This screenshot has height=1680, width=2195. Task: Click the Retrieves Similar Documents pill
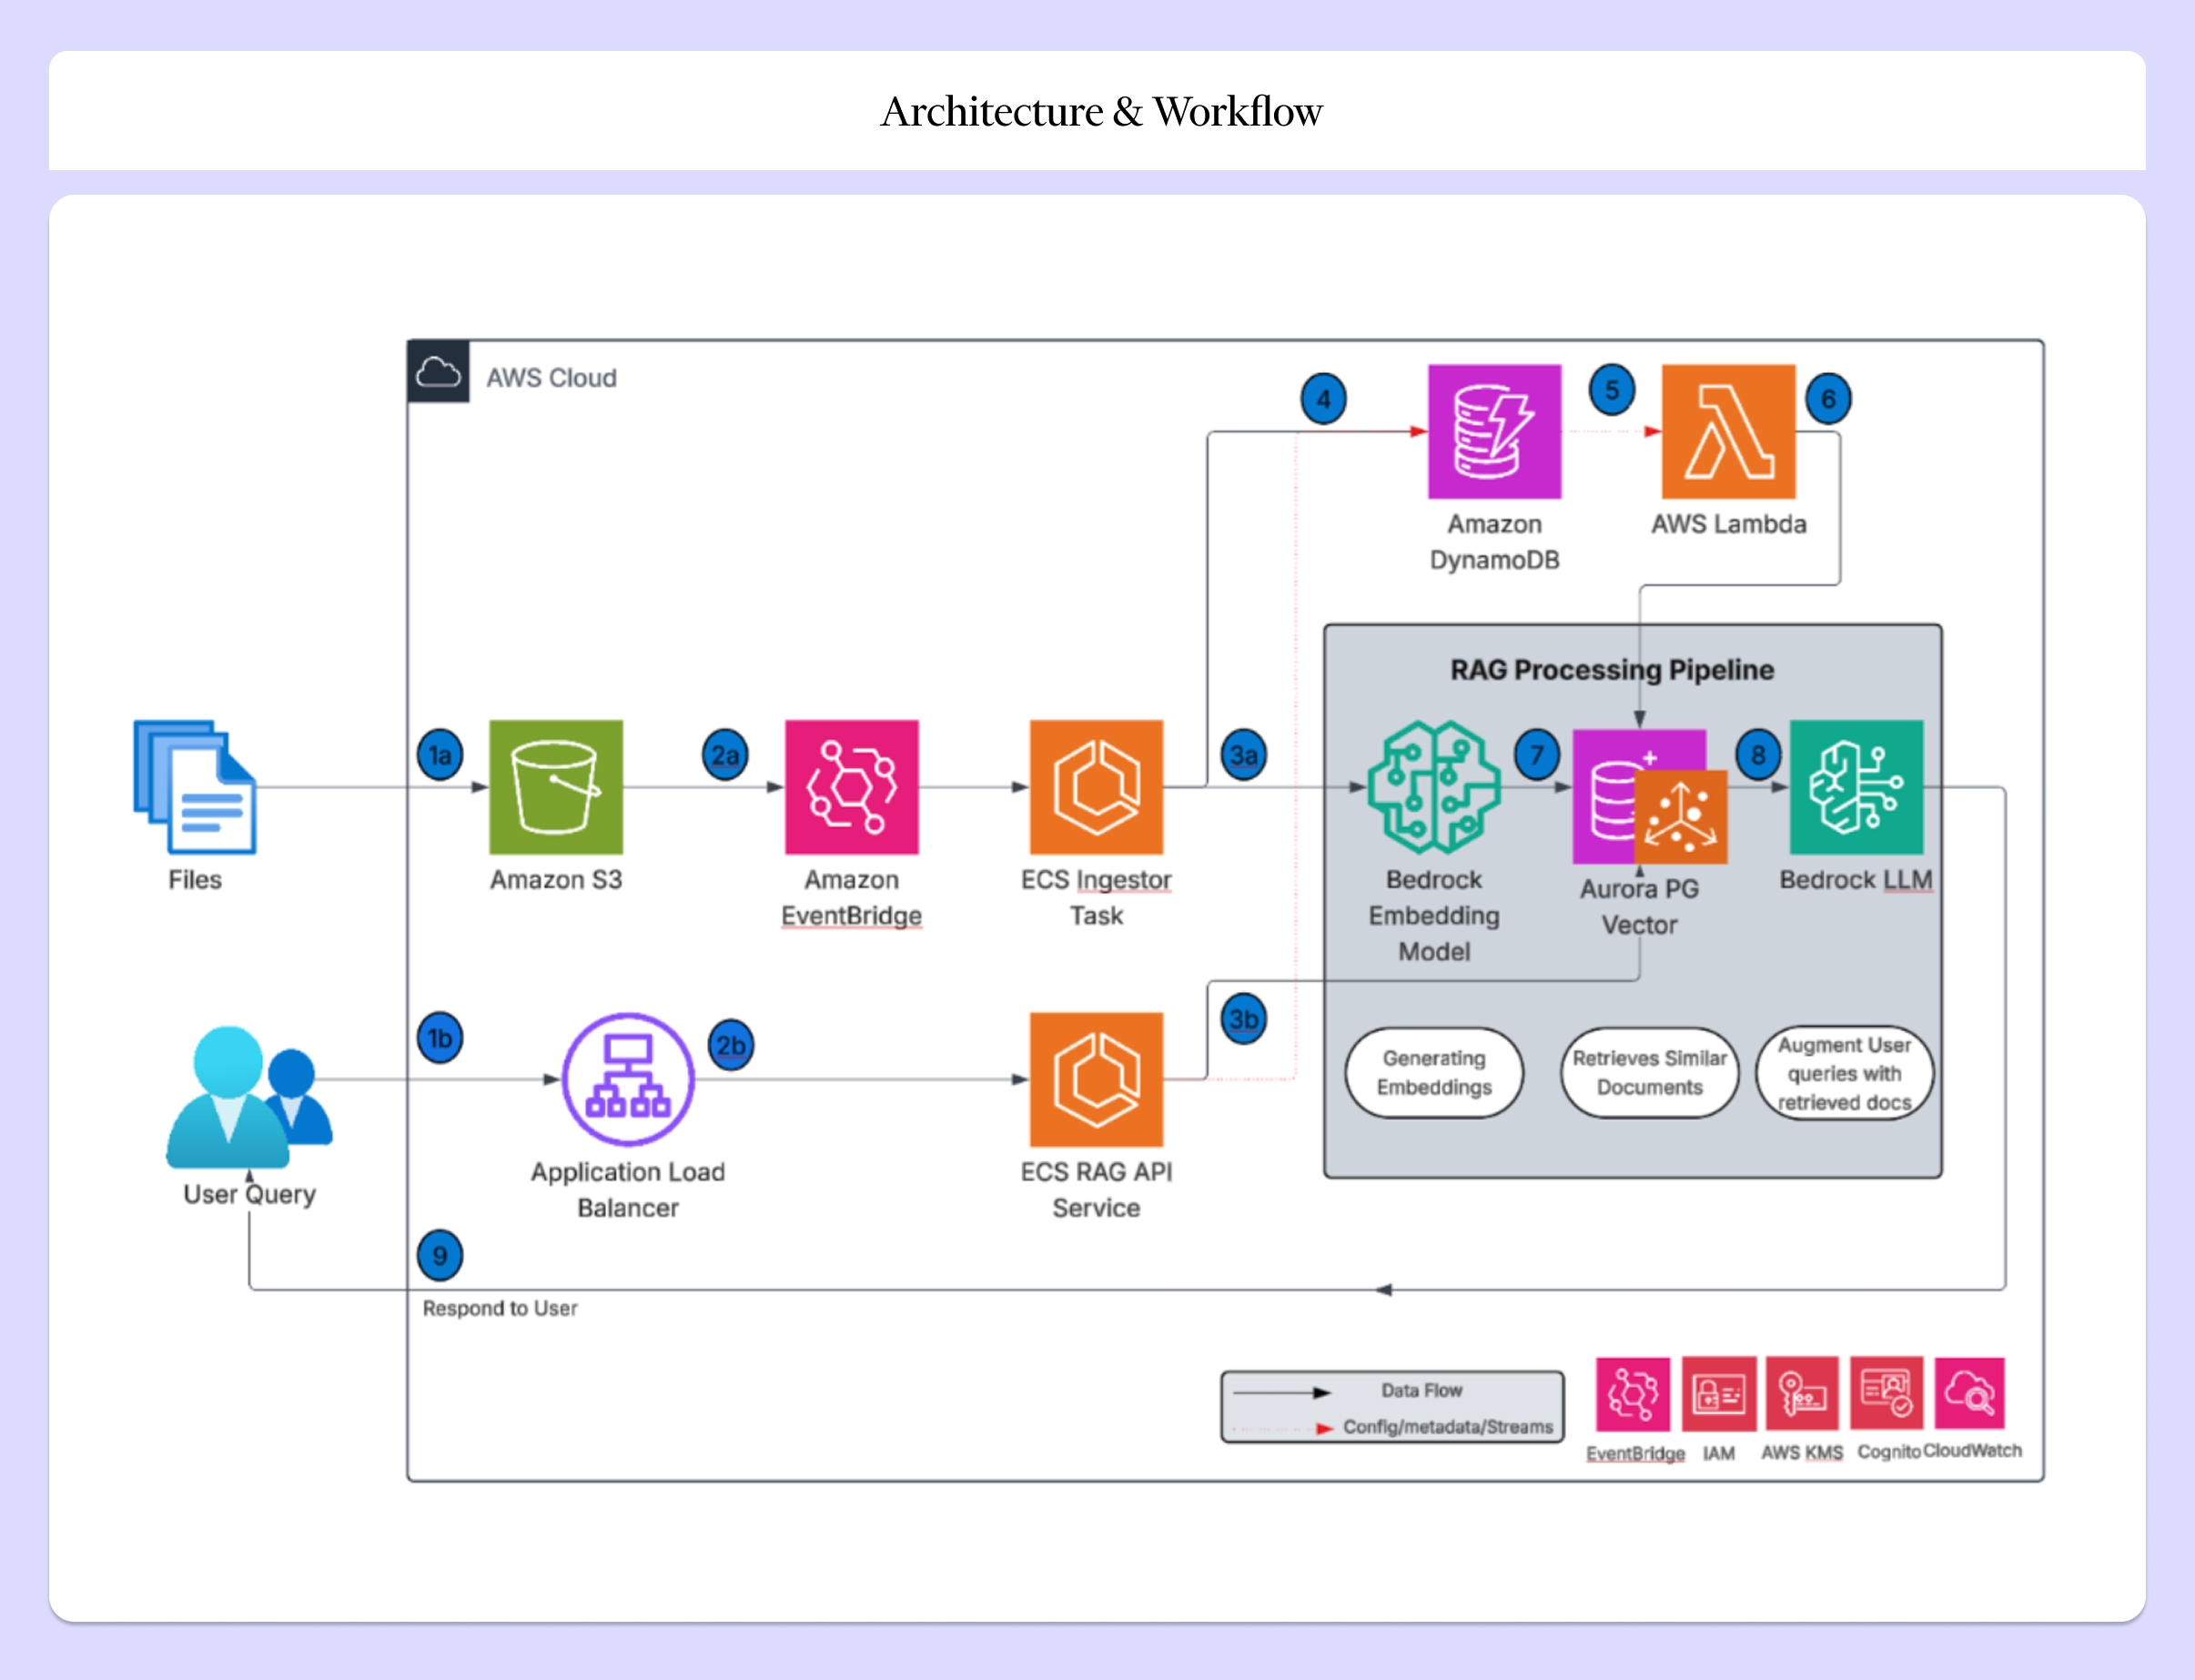point(1649,1072)
